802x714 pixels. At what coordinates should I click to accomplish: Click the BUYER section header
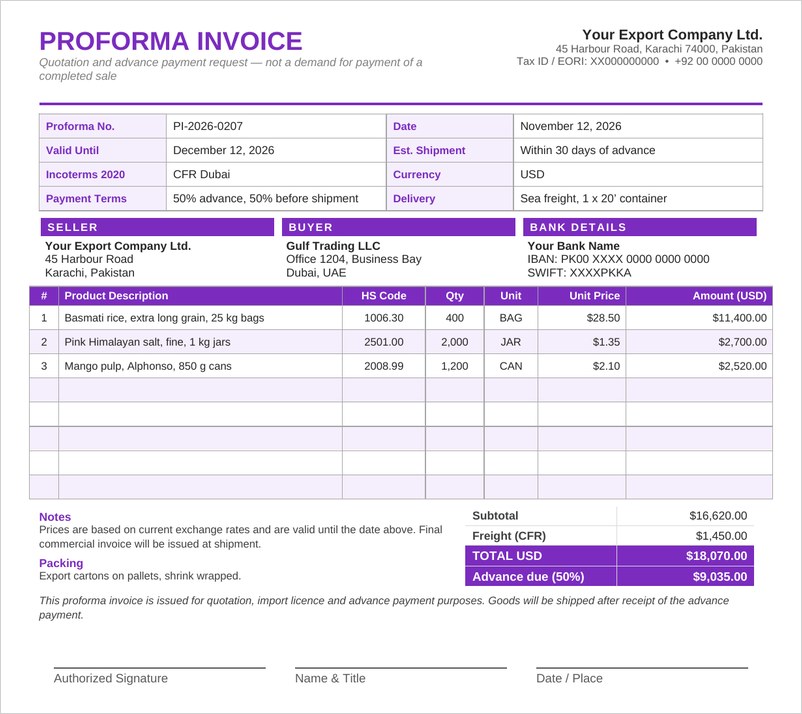click(x=398, y=227)
